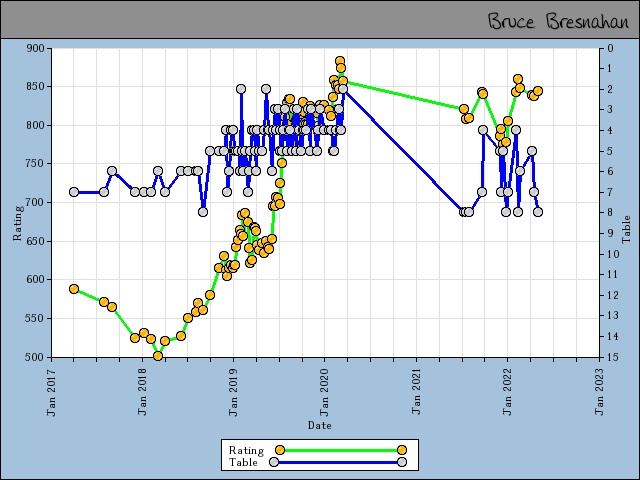Select the table 8 point in late 2018
The width and height of the screenshot is (640, 480).
(x=203, y=212)
